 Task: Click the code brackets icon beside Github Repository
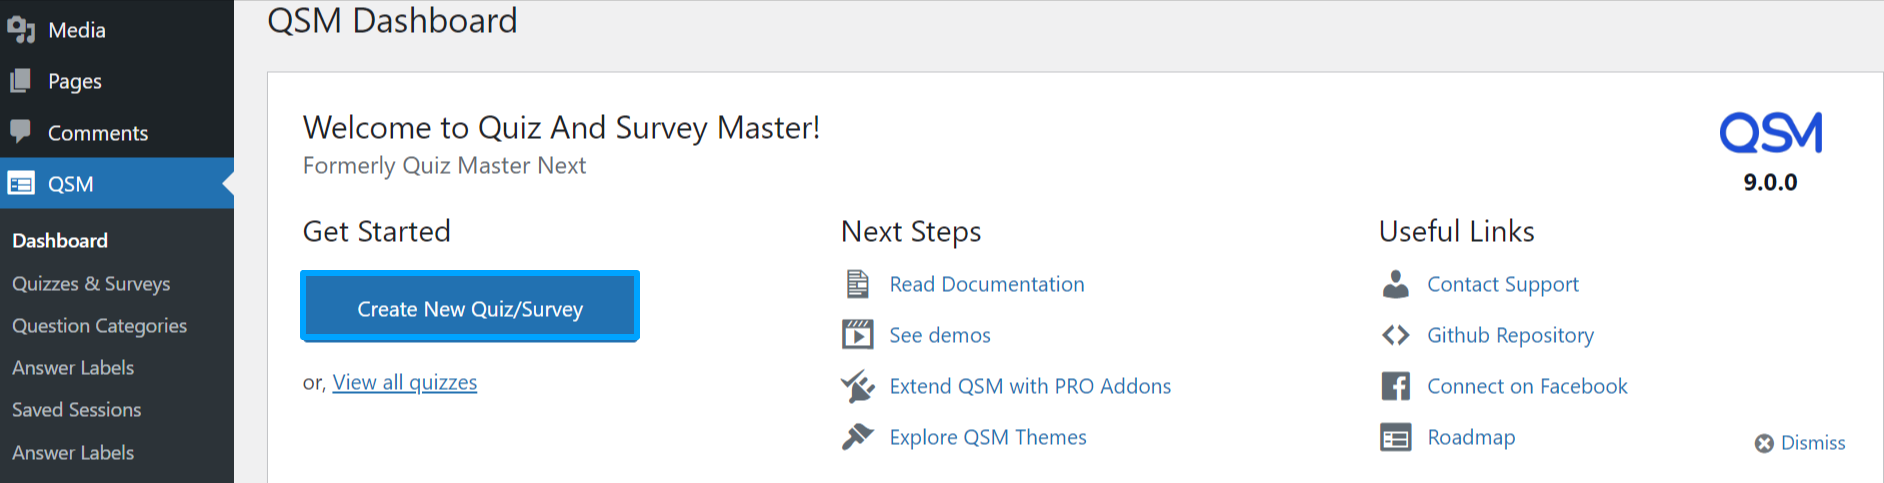1395,335
